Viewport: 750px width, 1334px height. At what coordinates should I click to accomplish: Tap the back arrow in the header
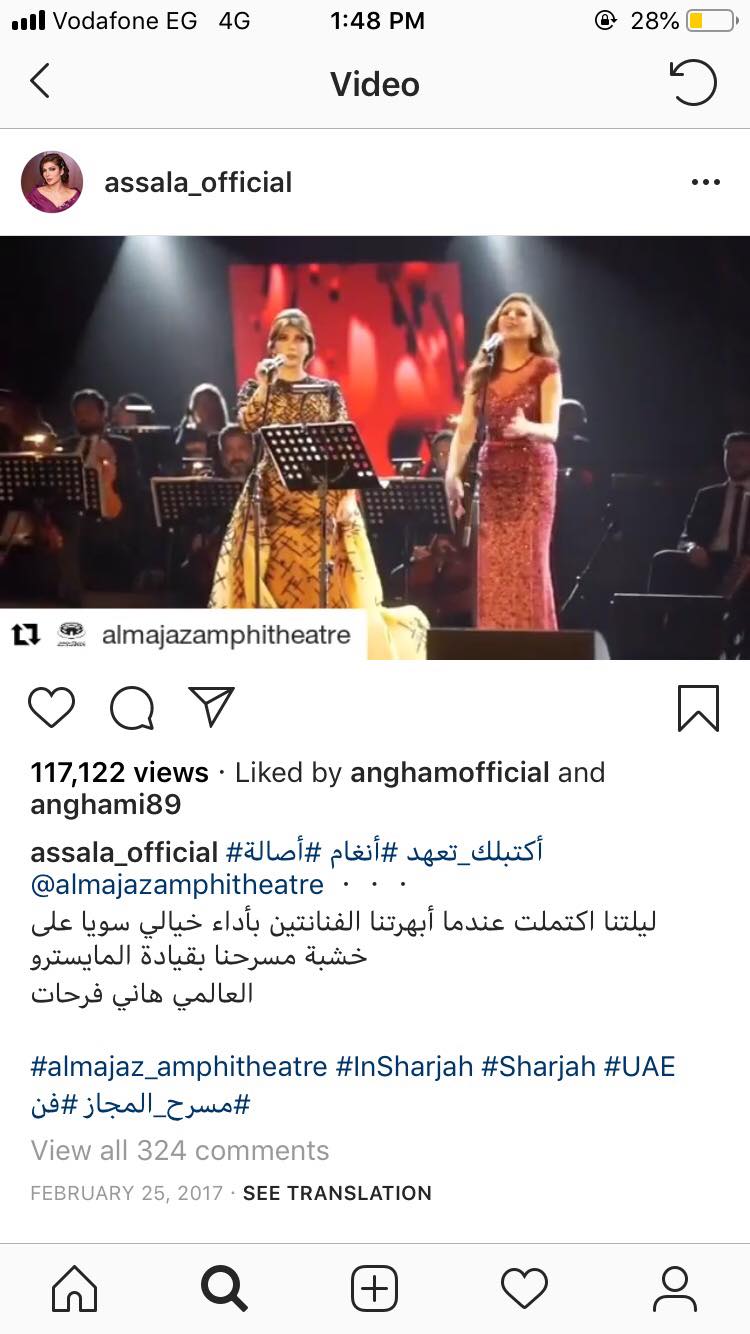coord(40,81)
